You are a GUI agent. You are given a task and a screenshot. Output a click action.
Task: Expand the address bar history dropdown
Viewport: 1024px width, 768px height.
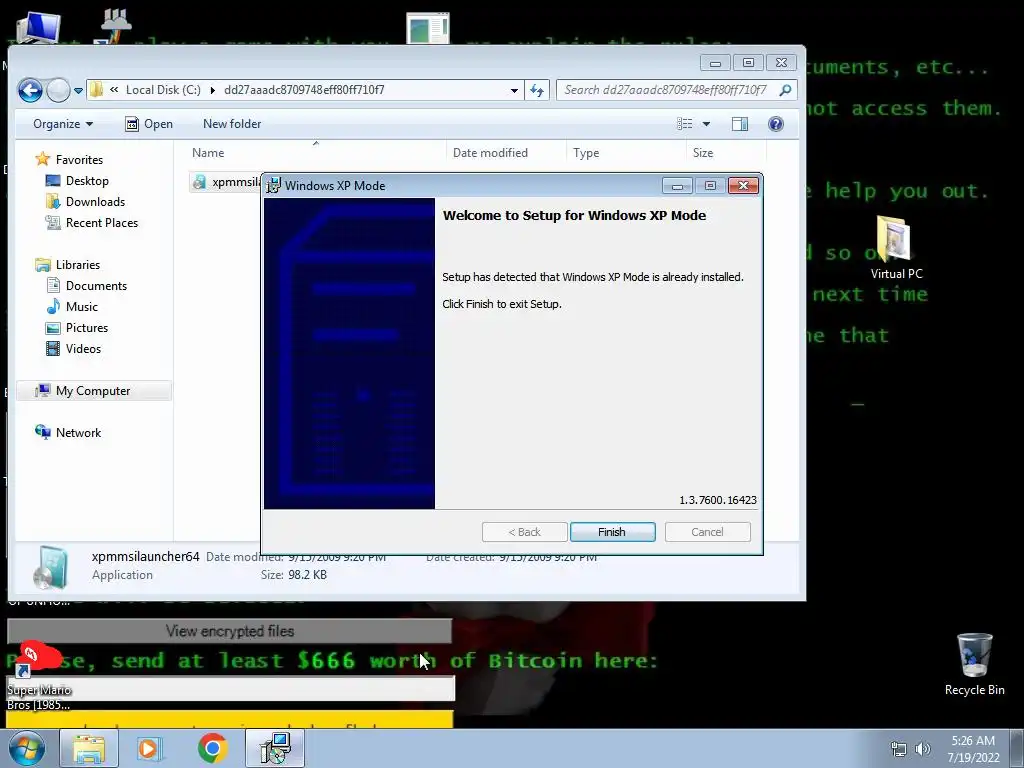pos(514,91)
